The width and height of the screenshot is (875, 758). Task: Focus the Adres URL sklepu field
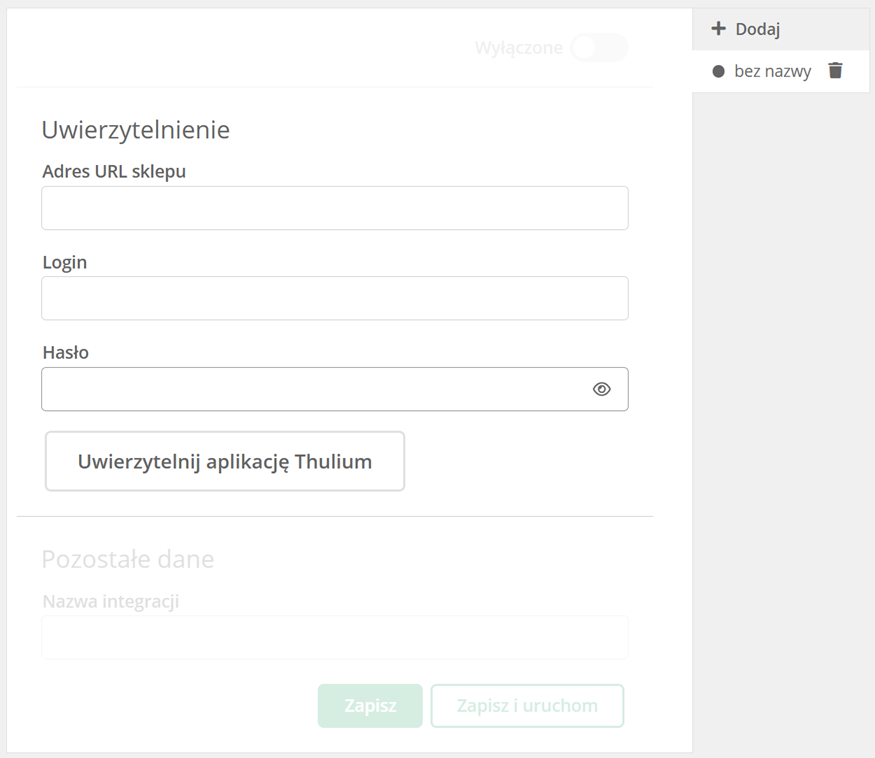[x=335, y=208]
